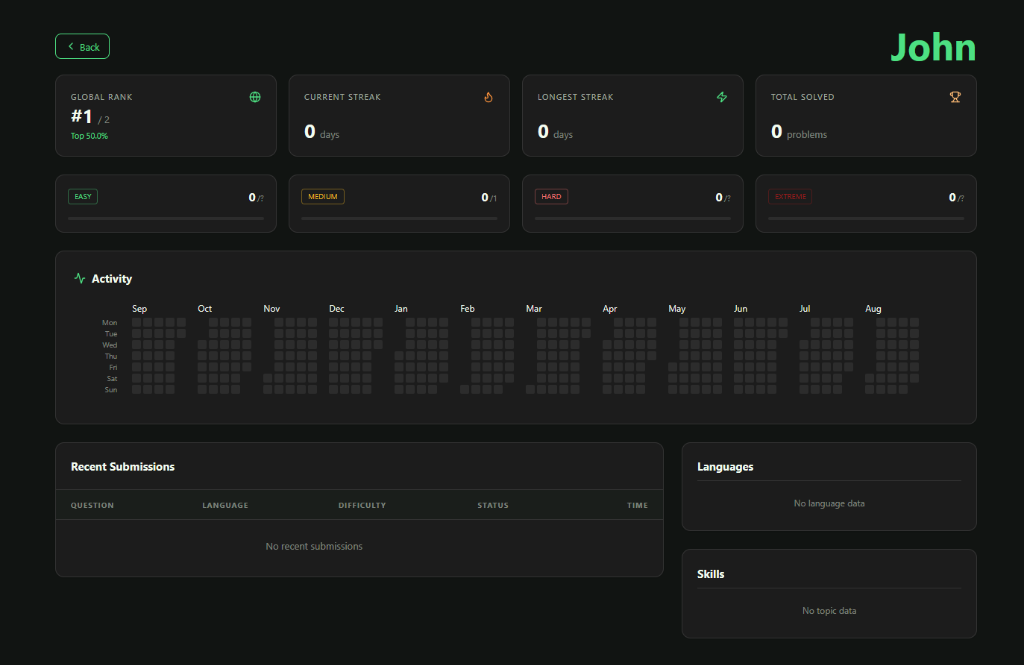Image resolution: width=1024 pixels, height=665 pixels.
Task: Click the Sun weekday label in Activity
Action: [111, 390]
